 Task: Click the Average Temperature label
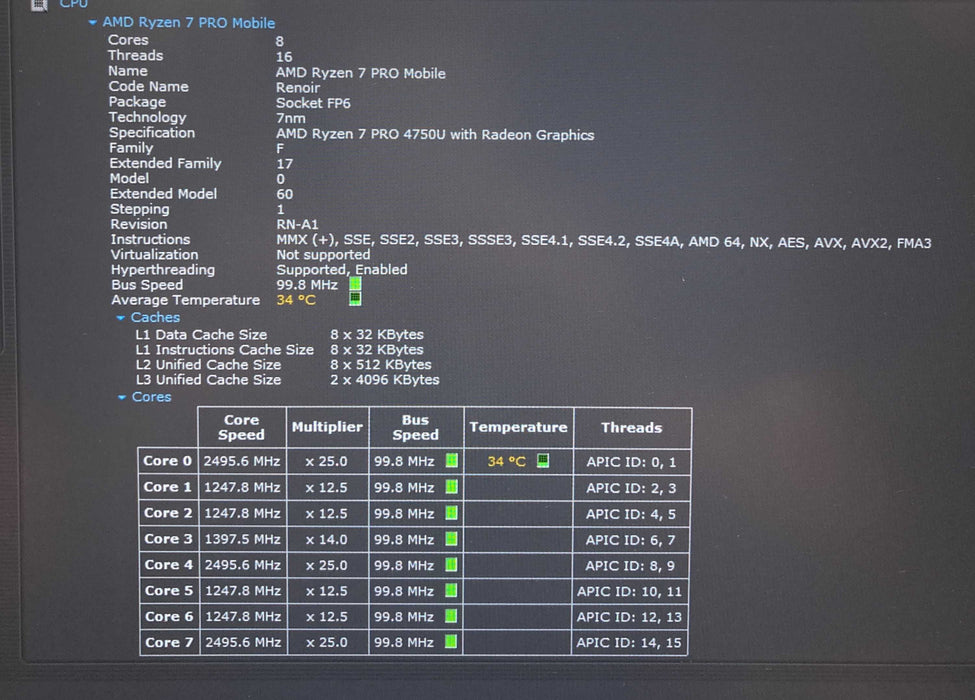click(185, 300)
